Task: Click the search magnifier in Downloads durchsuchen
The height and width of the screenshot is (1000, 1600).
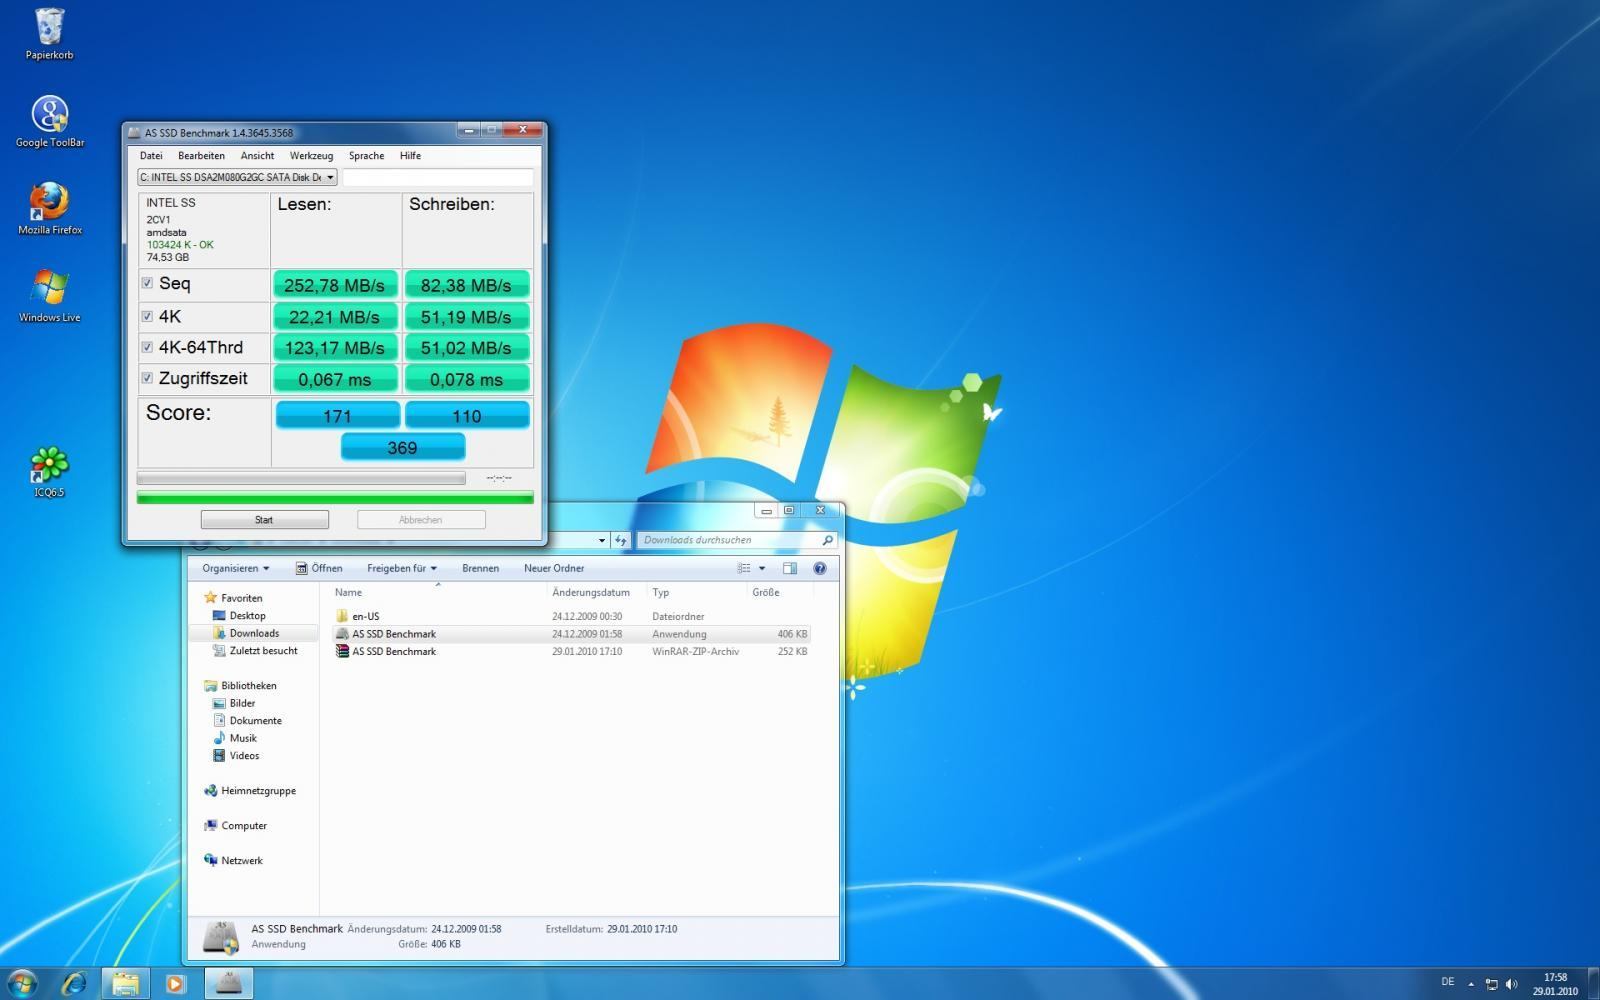Action: [827, 540]
